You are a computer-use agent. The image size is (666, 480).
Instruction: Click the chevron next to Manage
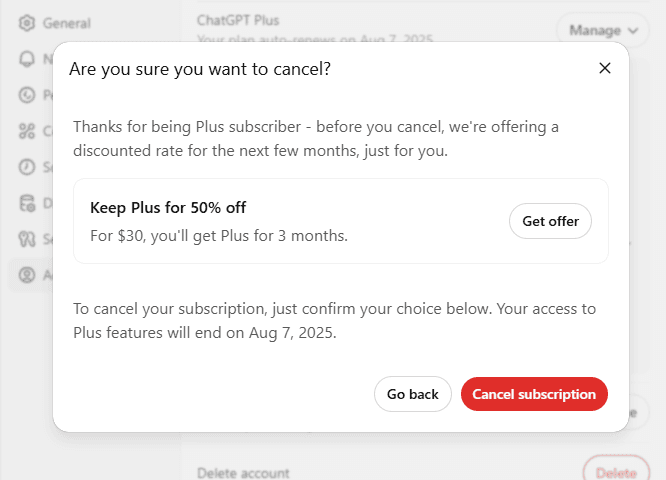pyautogui.click(x=633, y=31)
